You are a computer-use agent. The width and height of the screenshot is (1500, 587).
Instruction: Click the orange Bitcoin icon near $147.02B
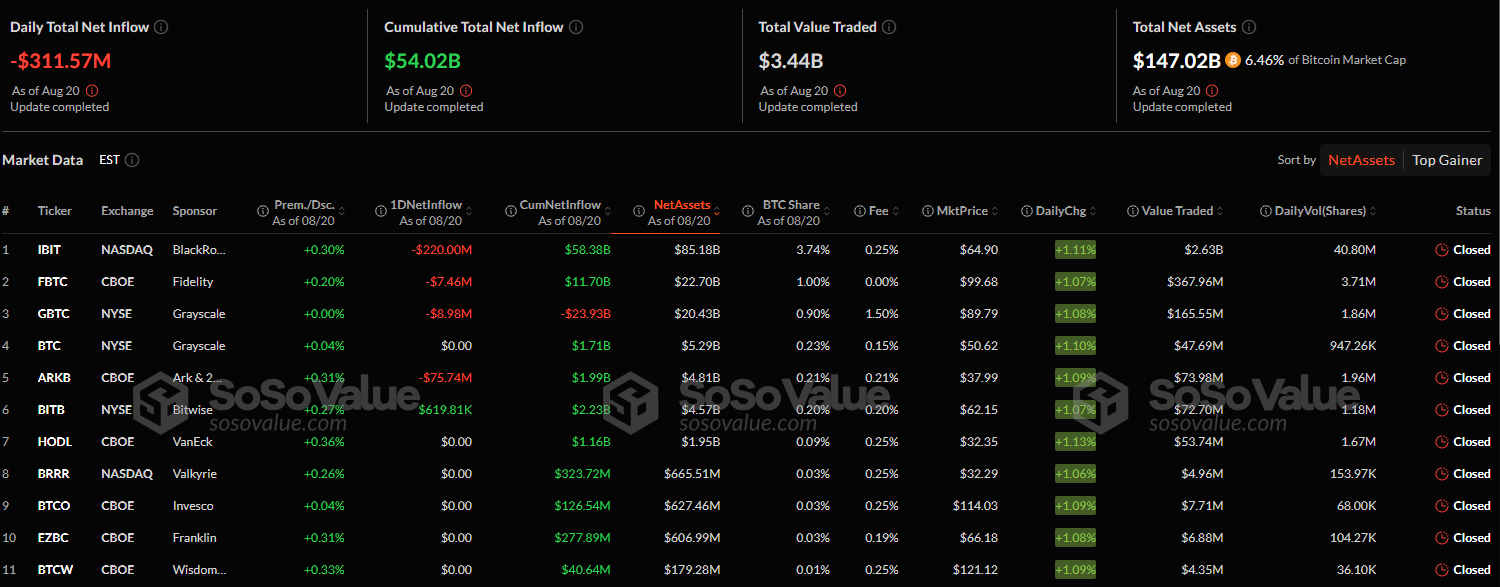pos(1232,60)
